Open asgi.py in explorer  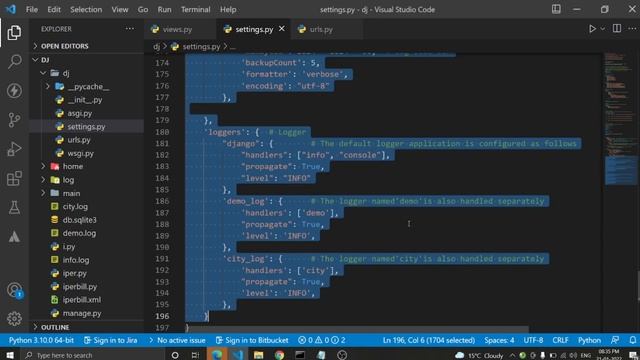click(80, 113)
